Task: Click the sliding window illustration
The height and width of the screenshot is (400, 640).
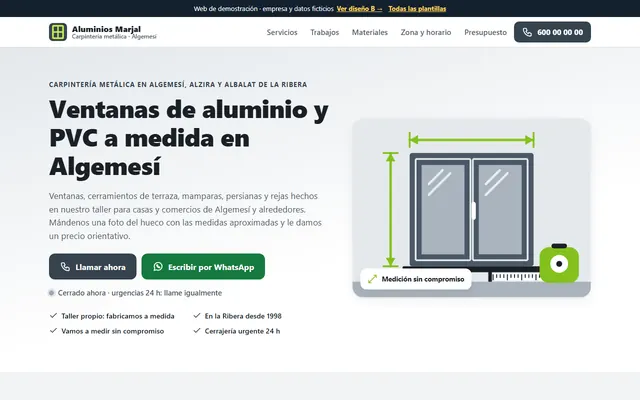Action: click(471, 210)
